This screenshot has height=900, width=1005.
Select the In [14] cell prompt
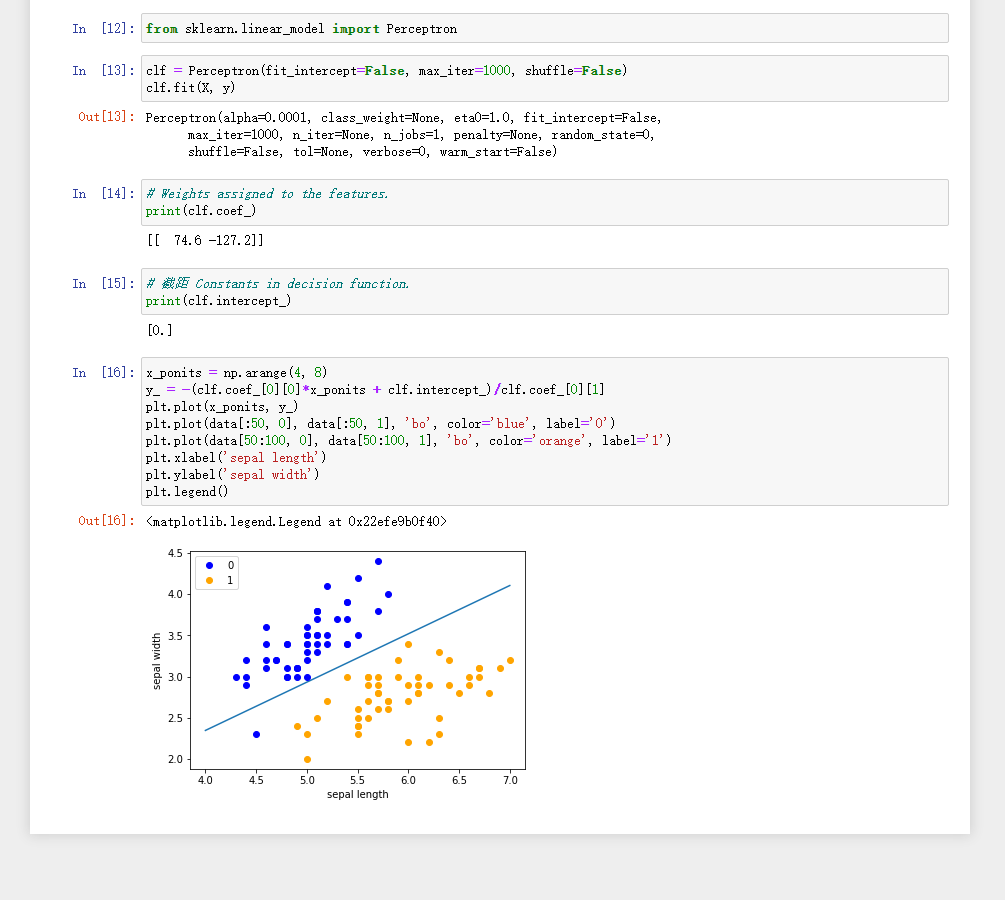[103, 194]
